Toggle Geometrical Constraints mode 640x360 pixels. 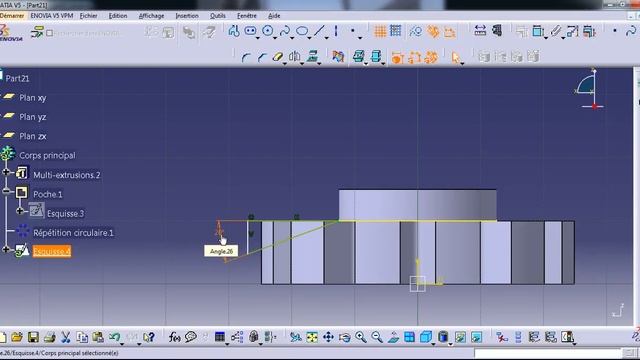click(433, 31)
